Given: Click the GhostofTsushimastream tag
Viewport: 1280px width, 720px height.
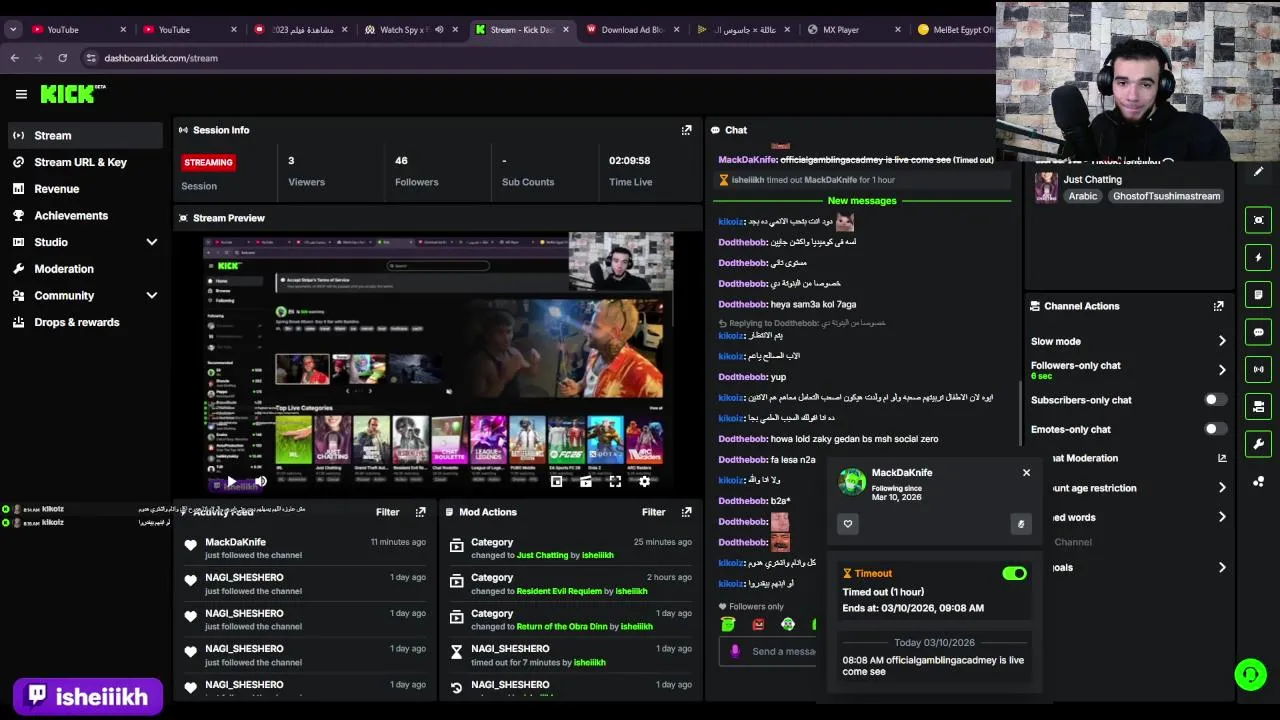Looking at the screenshot, I should click(1166, 196).
